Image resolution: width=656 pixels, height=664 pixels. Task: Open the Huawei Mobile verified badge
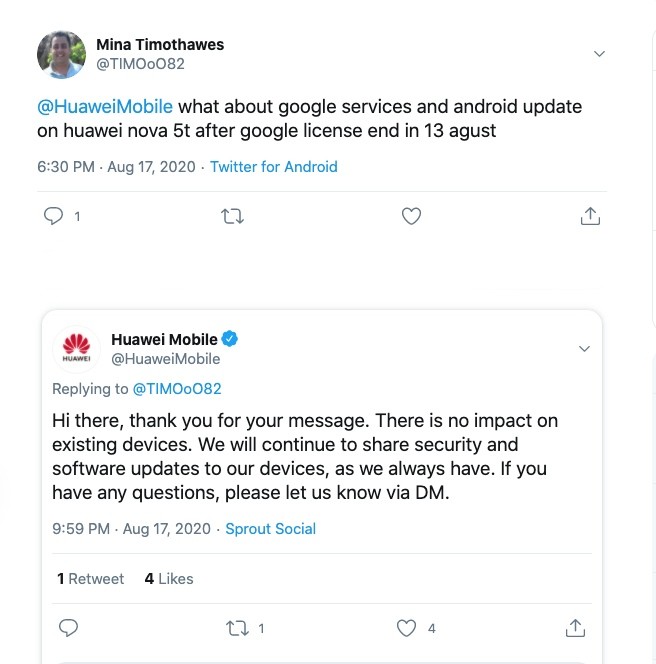229,339
